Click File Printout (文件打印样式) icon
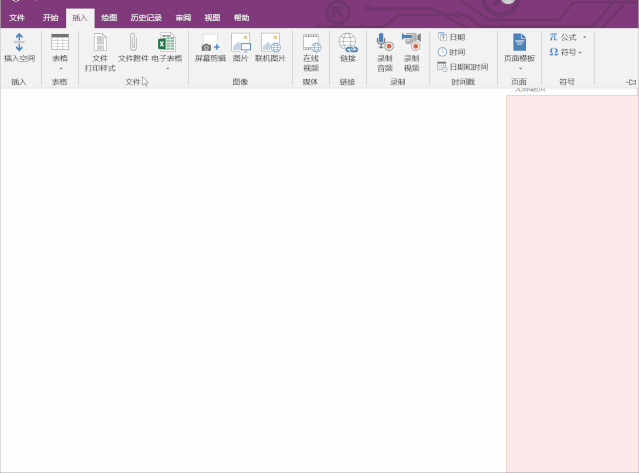 pos(100,51)
